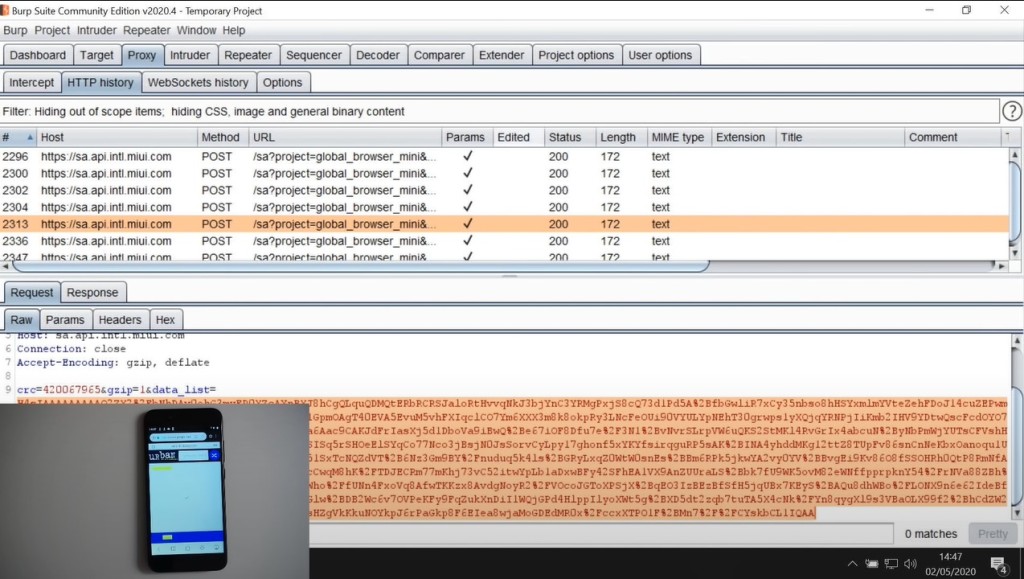Open the Proxy Options sub-tab

click(283, 83)
